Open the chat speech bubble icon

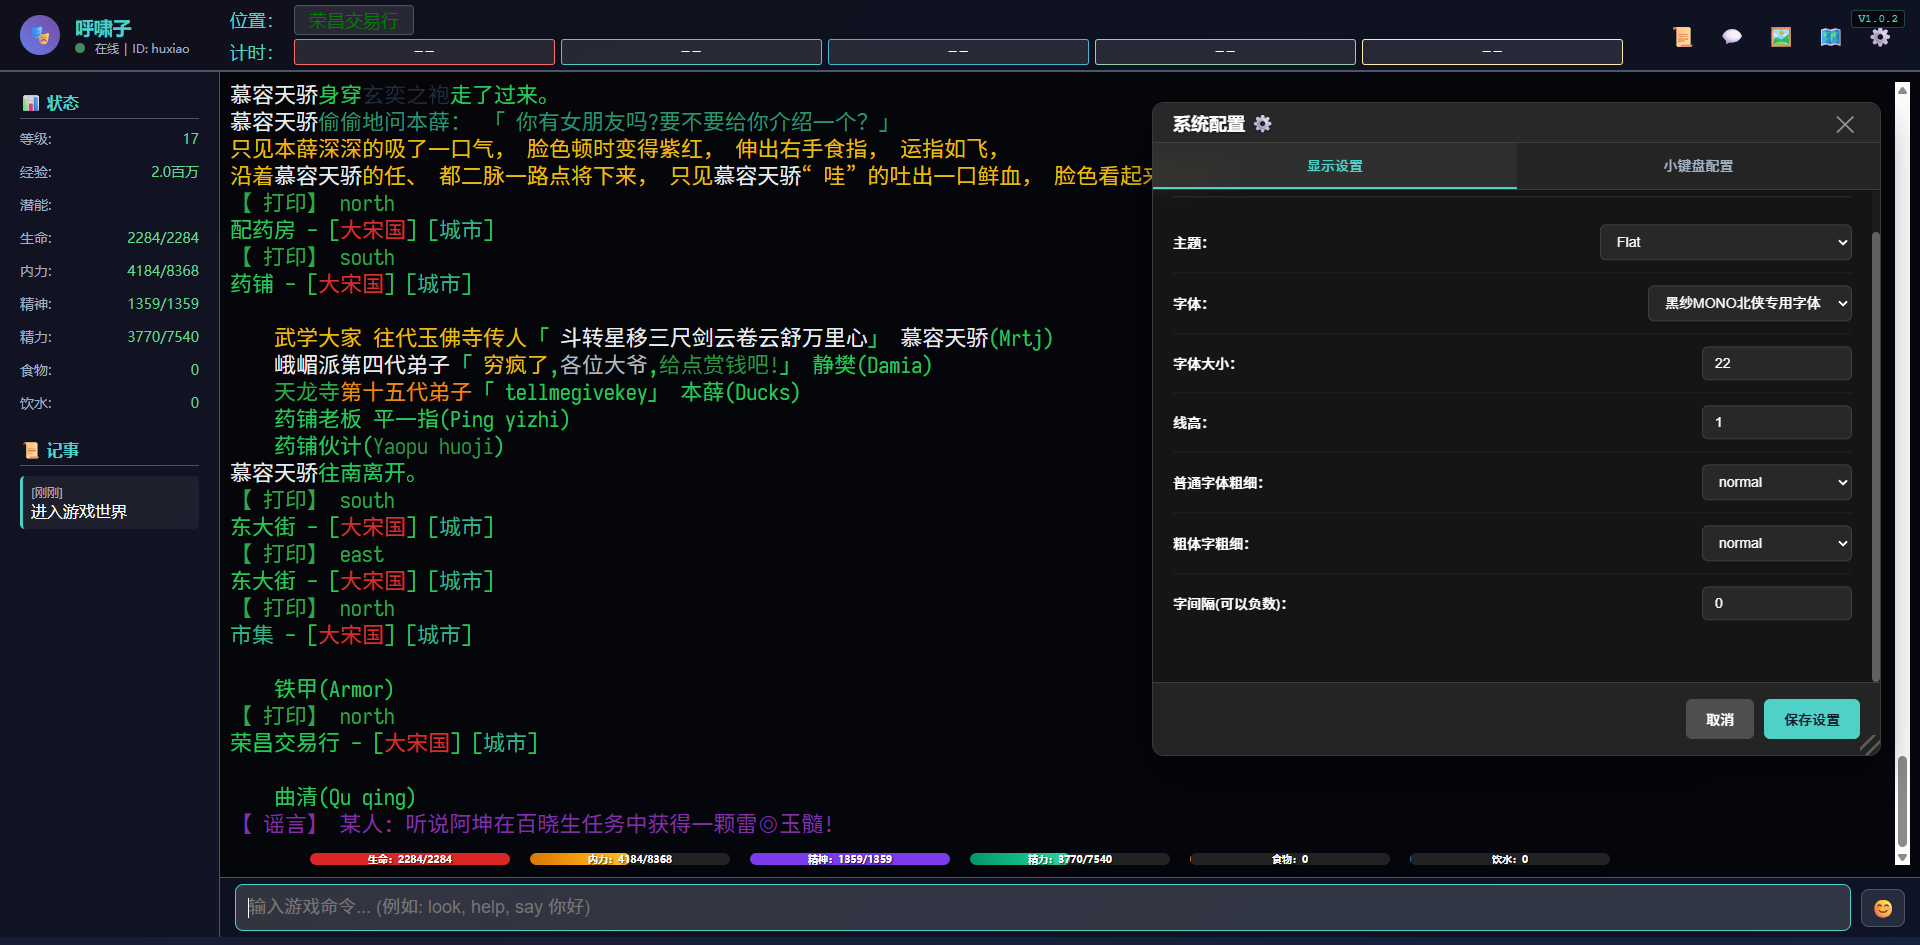coord(1732,36)
